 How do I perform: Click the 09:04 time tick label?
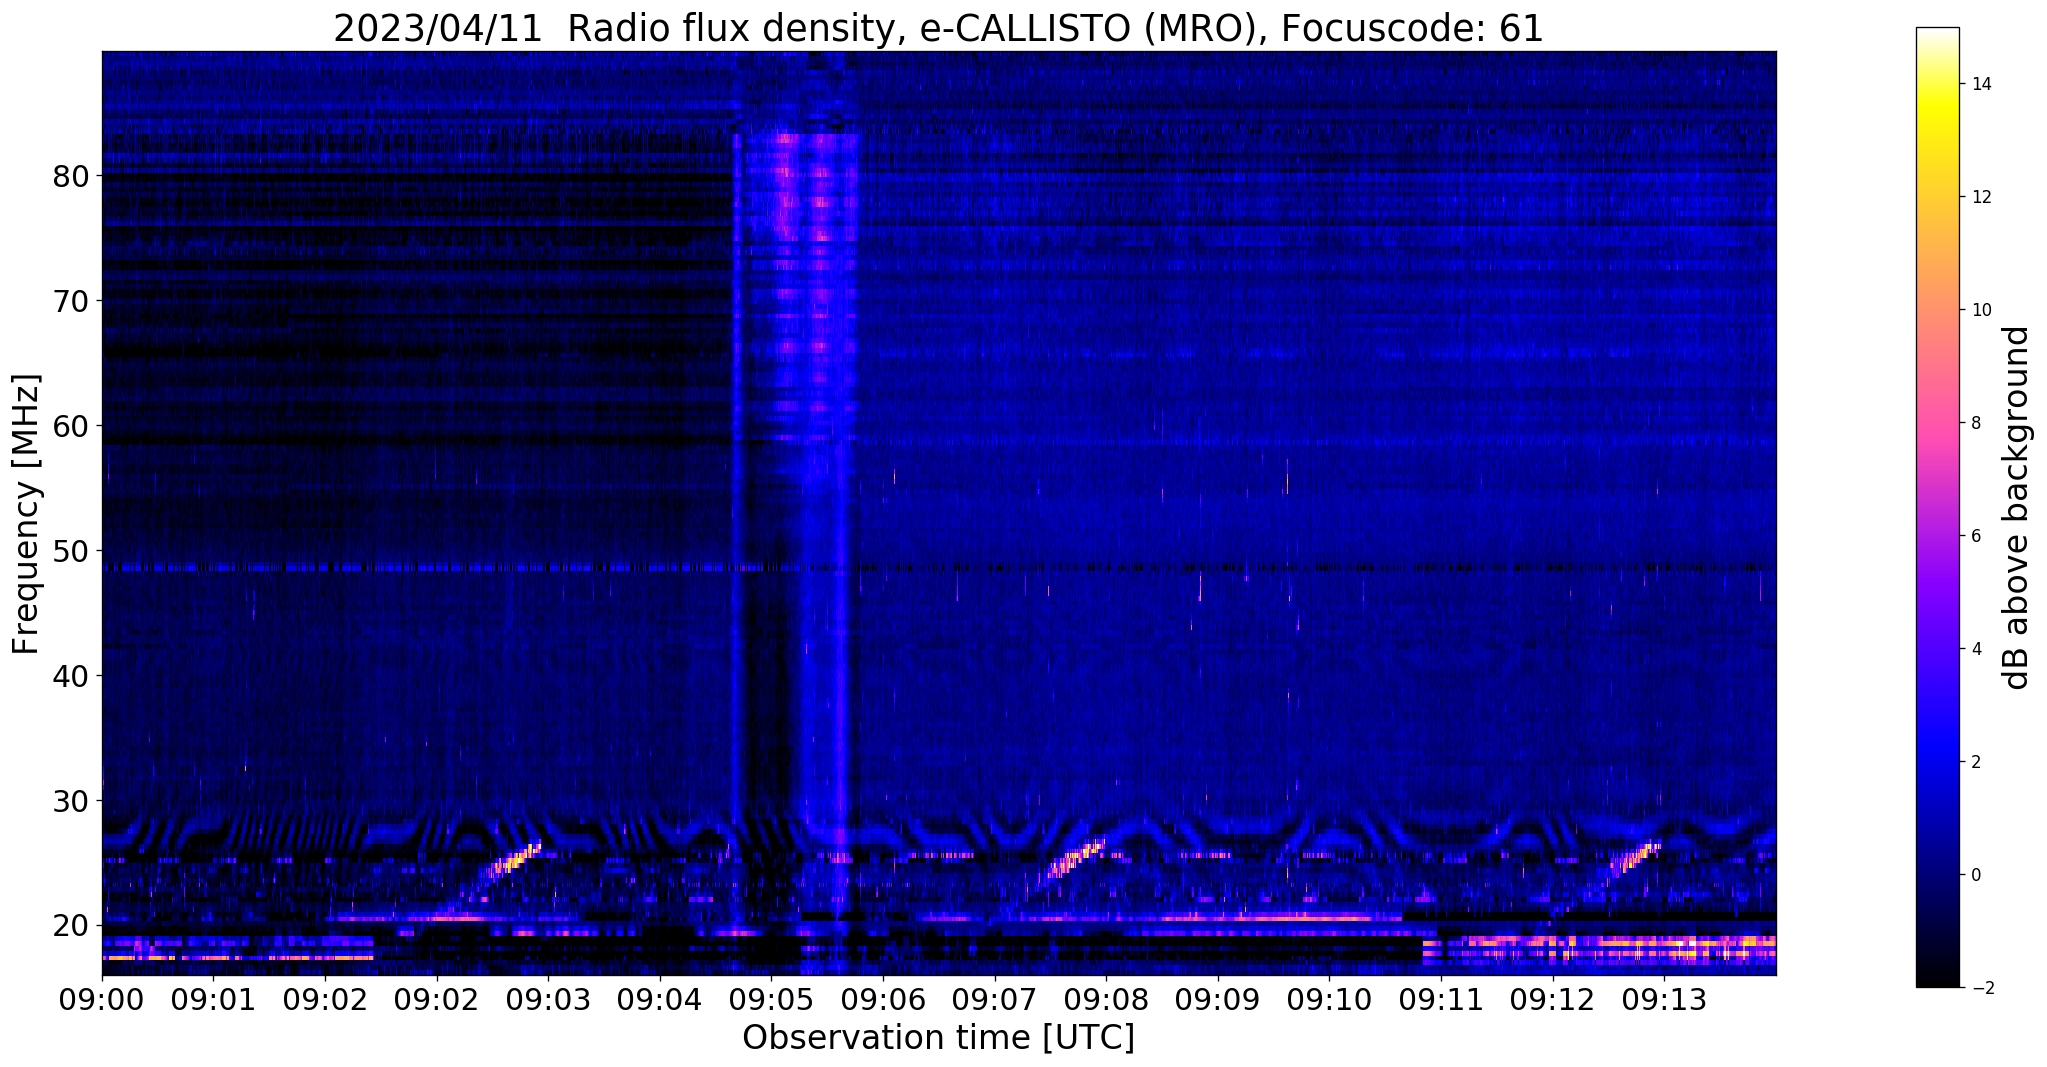pyautogui.click(x=659, y=998)
